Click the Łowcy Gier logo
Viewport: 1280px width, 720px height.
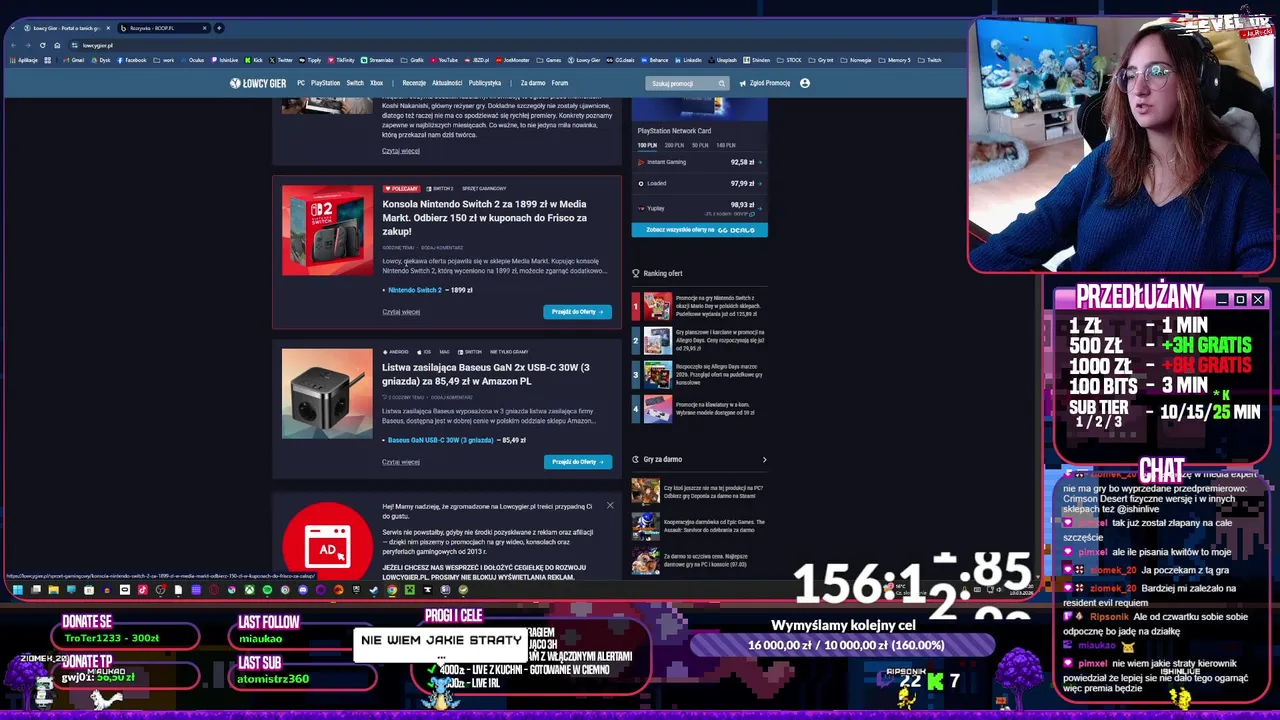pos(260,83)
